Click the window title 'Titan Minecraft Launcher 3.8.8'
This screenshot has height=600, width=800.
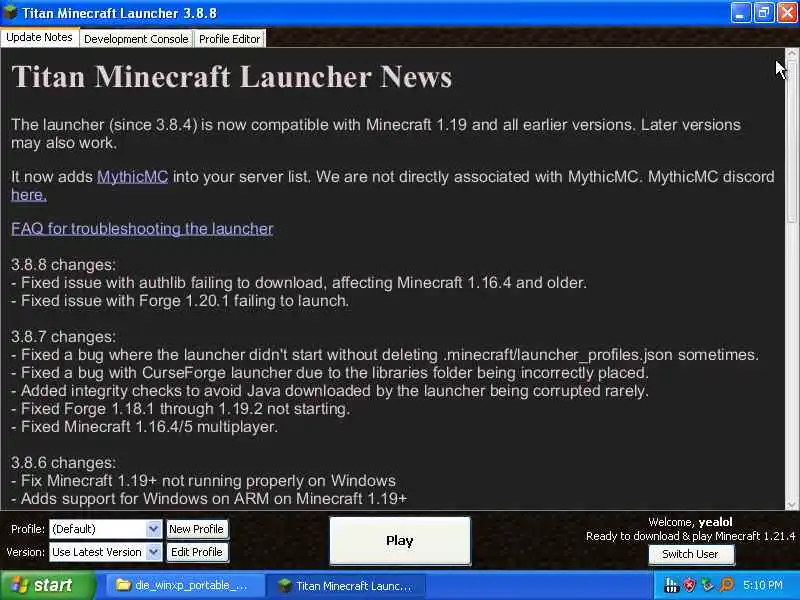coord(119,13)
